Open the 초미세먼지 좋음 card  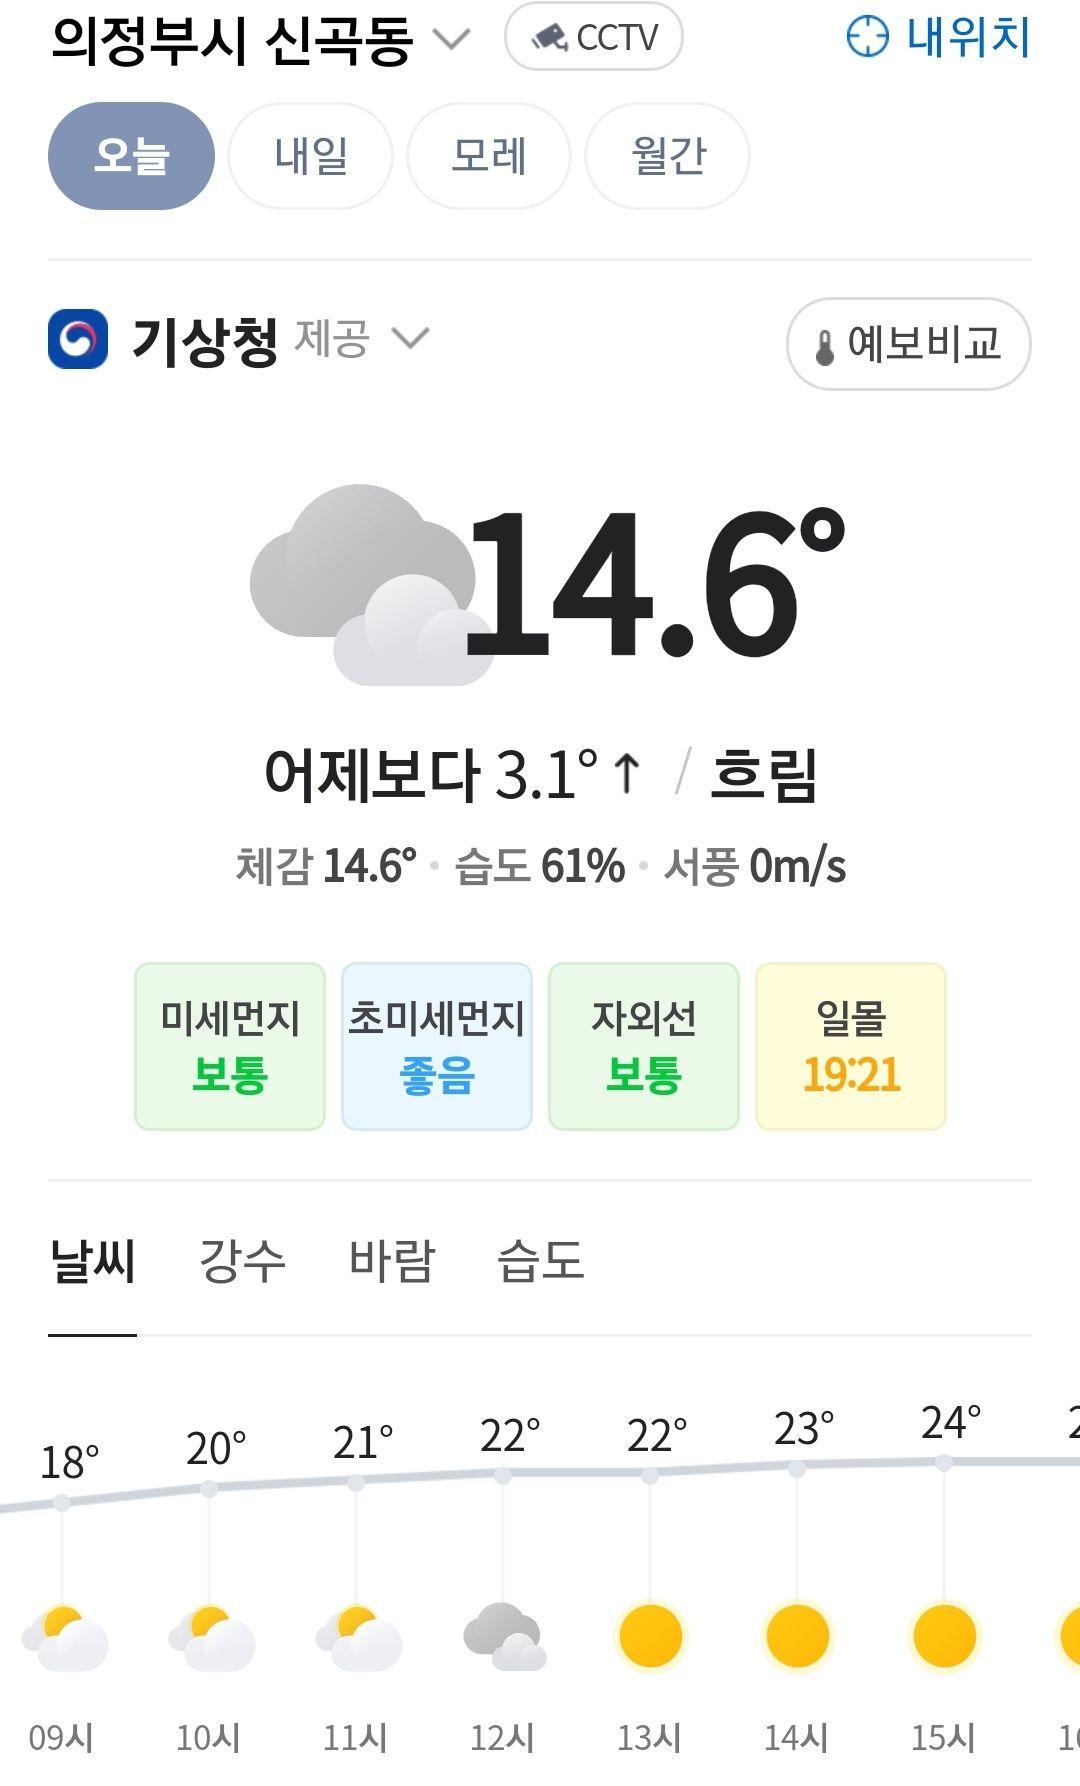(437, 1046)
